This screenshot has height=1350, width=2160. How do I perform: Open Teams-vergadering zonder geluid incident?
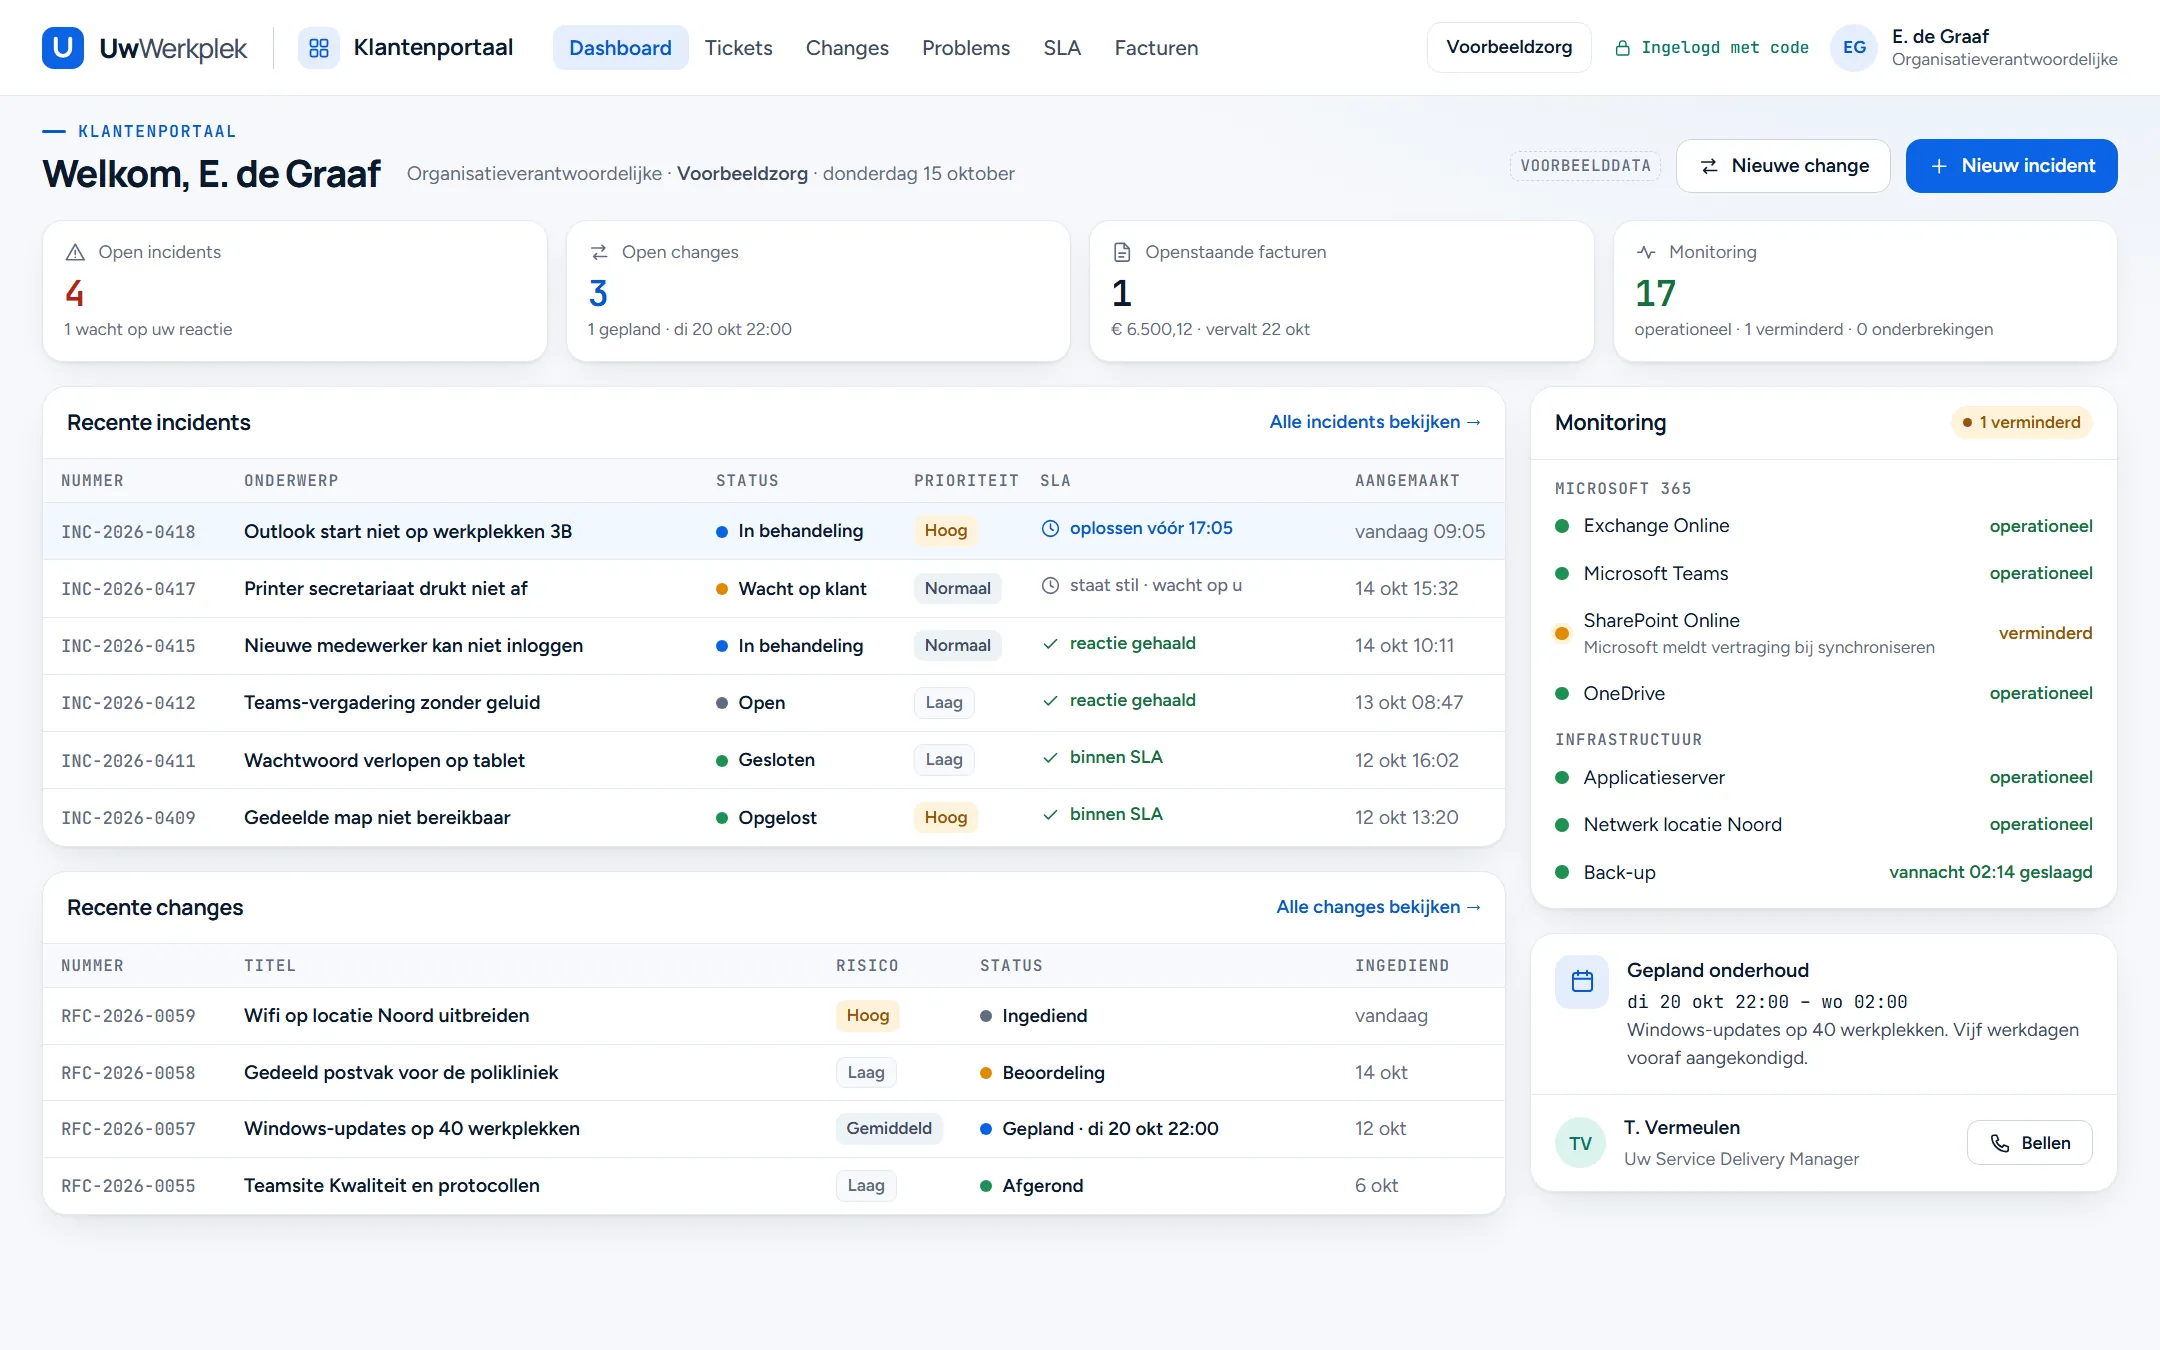coord(392,702)
